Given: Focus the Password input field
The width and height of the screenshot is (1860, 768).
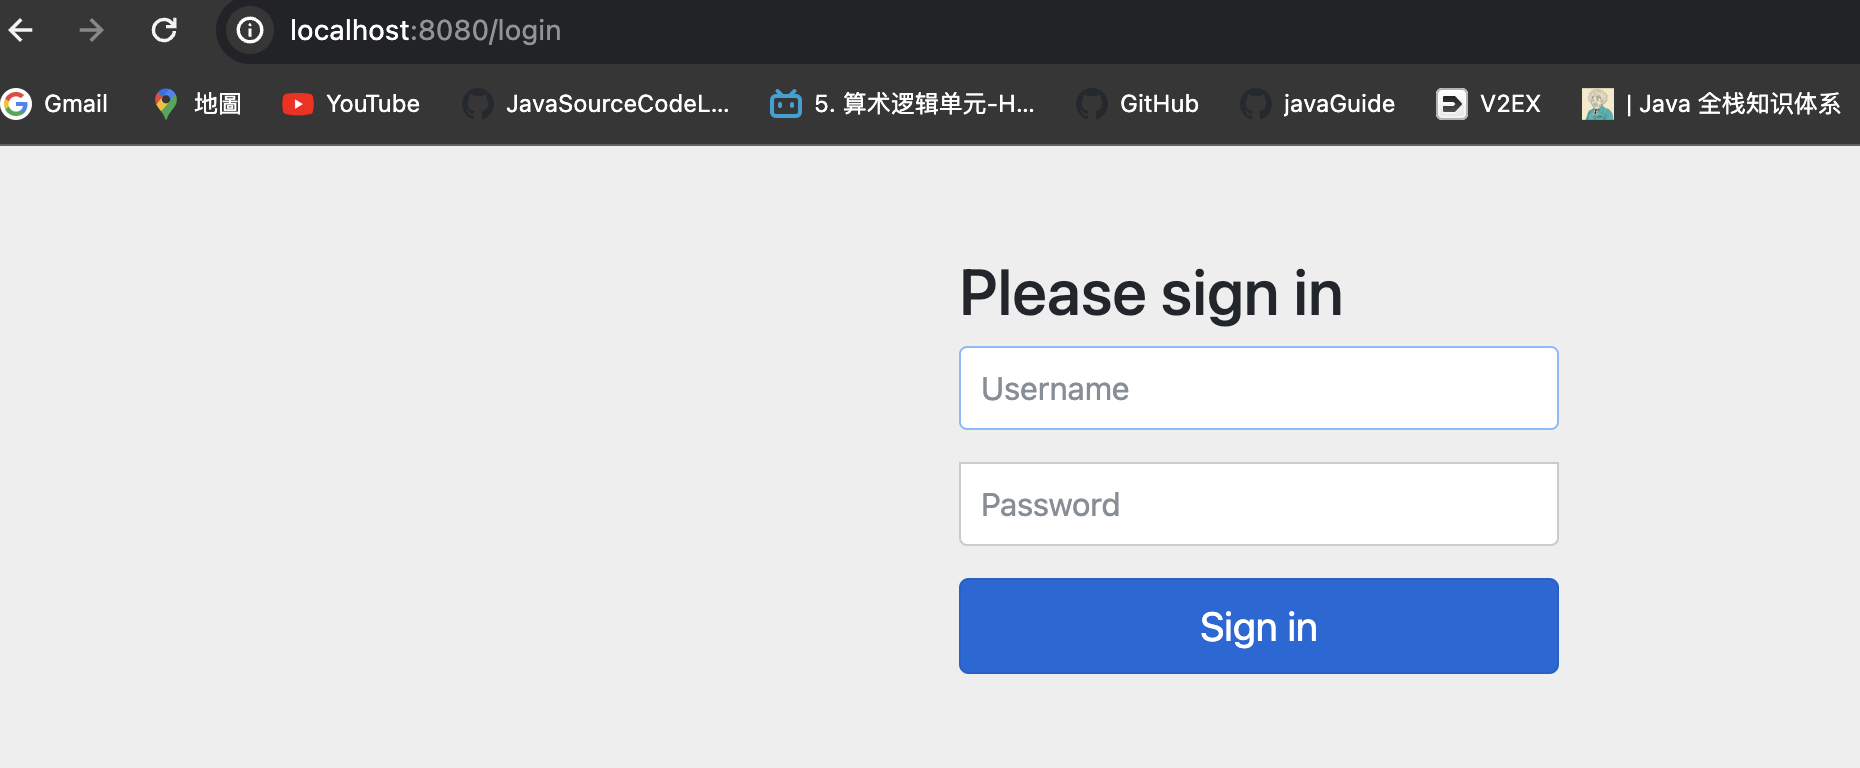Looking at the screenshot, I should pyautogui.click(x=1258, y=504).
